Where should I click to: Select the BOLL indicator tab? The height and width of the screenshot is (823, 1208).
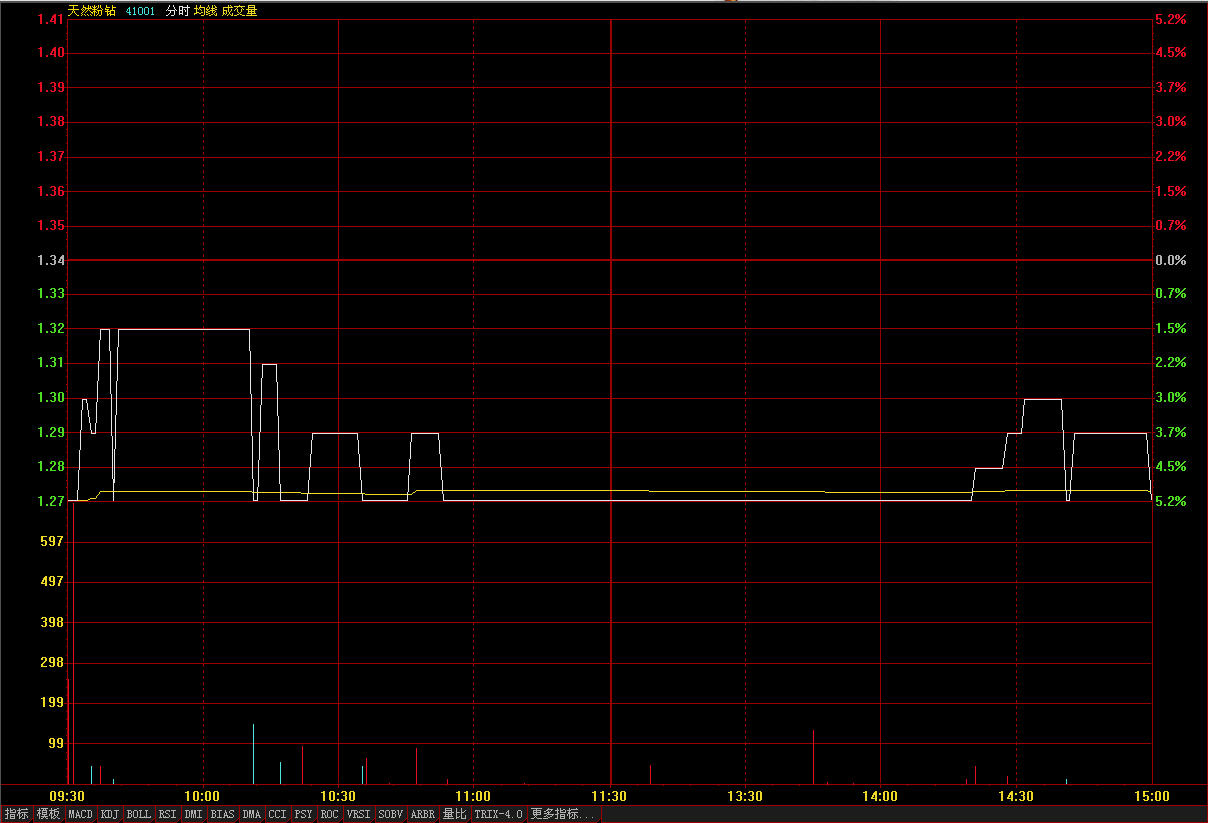click(139, 814)
